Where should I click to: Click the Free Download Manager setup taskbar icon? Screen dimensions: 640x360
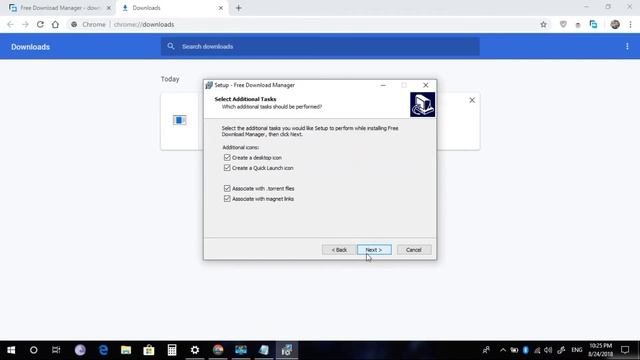tap(287, 350)
